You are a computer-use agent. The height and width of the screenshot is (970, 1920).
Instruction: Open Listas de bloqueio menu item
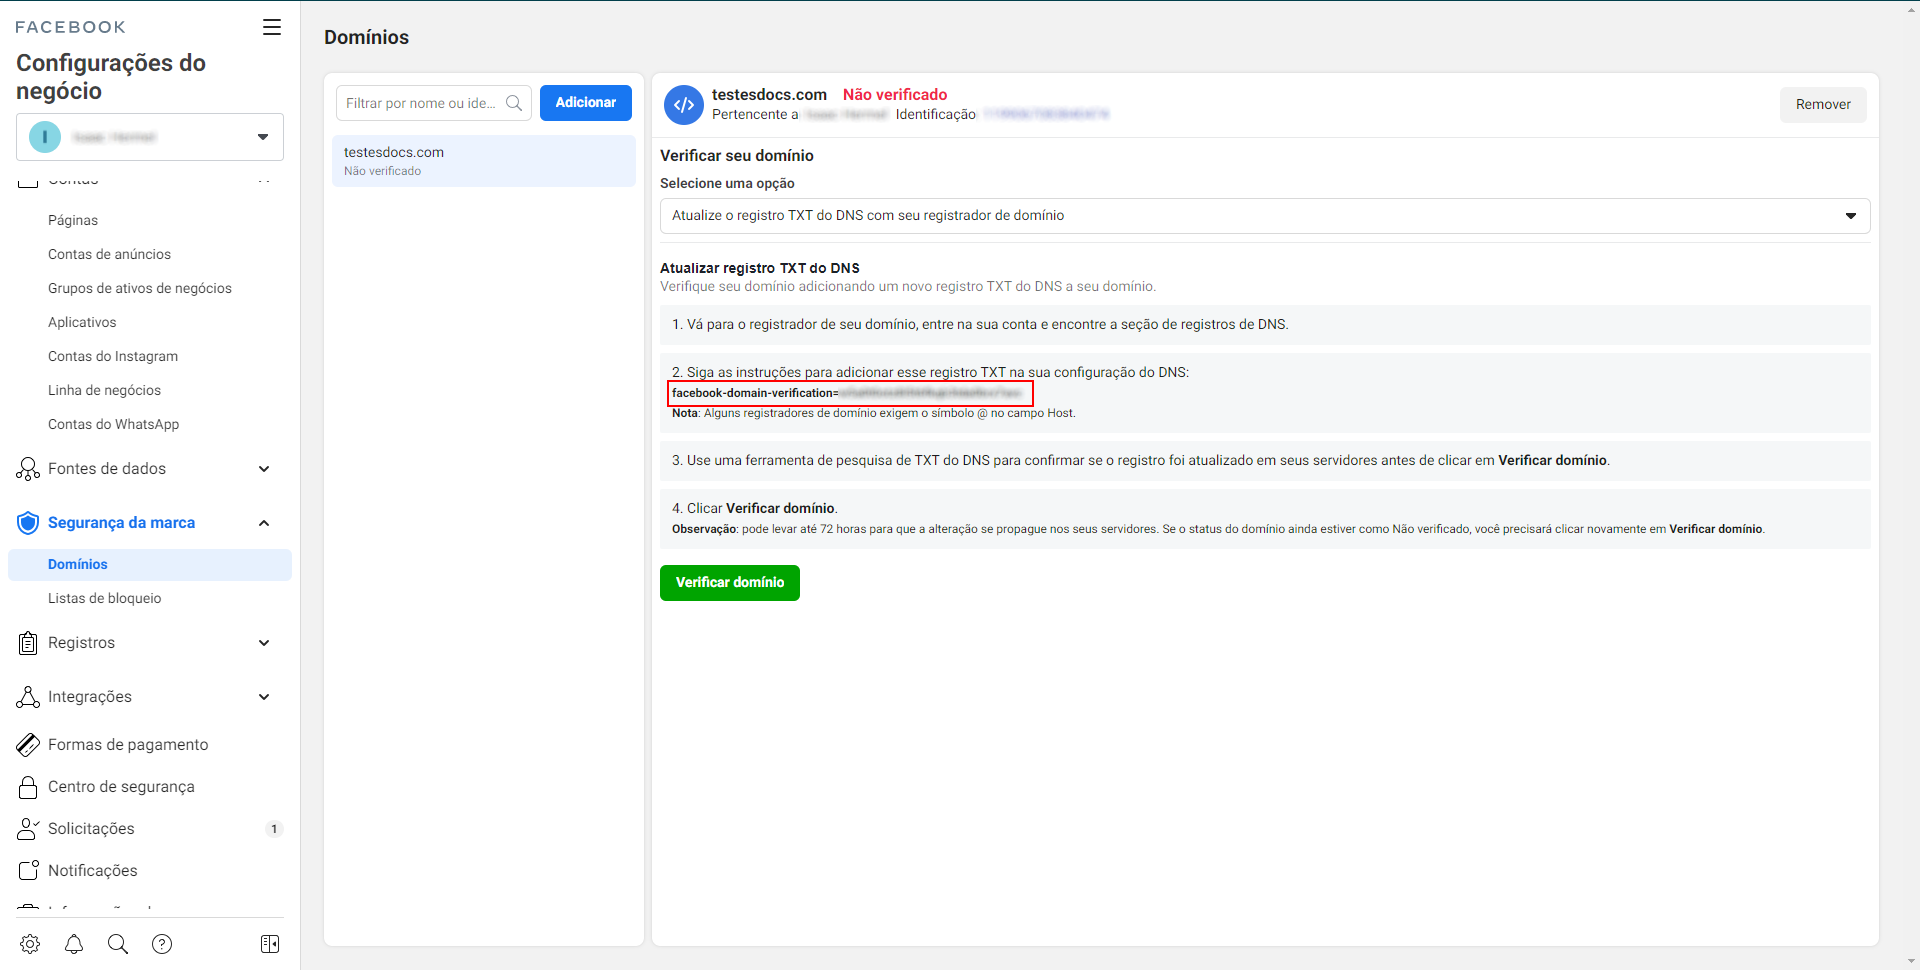(x=105, y=598)
